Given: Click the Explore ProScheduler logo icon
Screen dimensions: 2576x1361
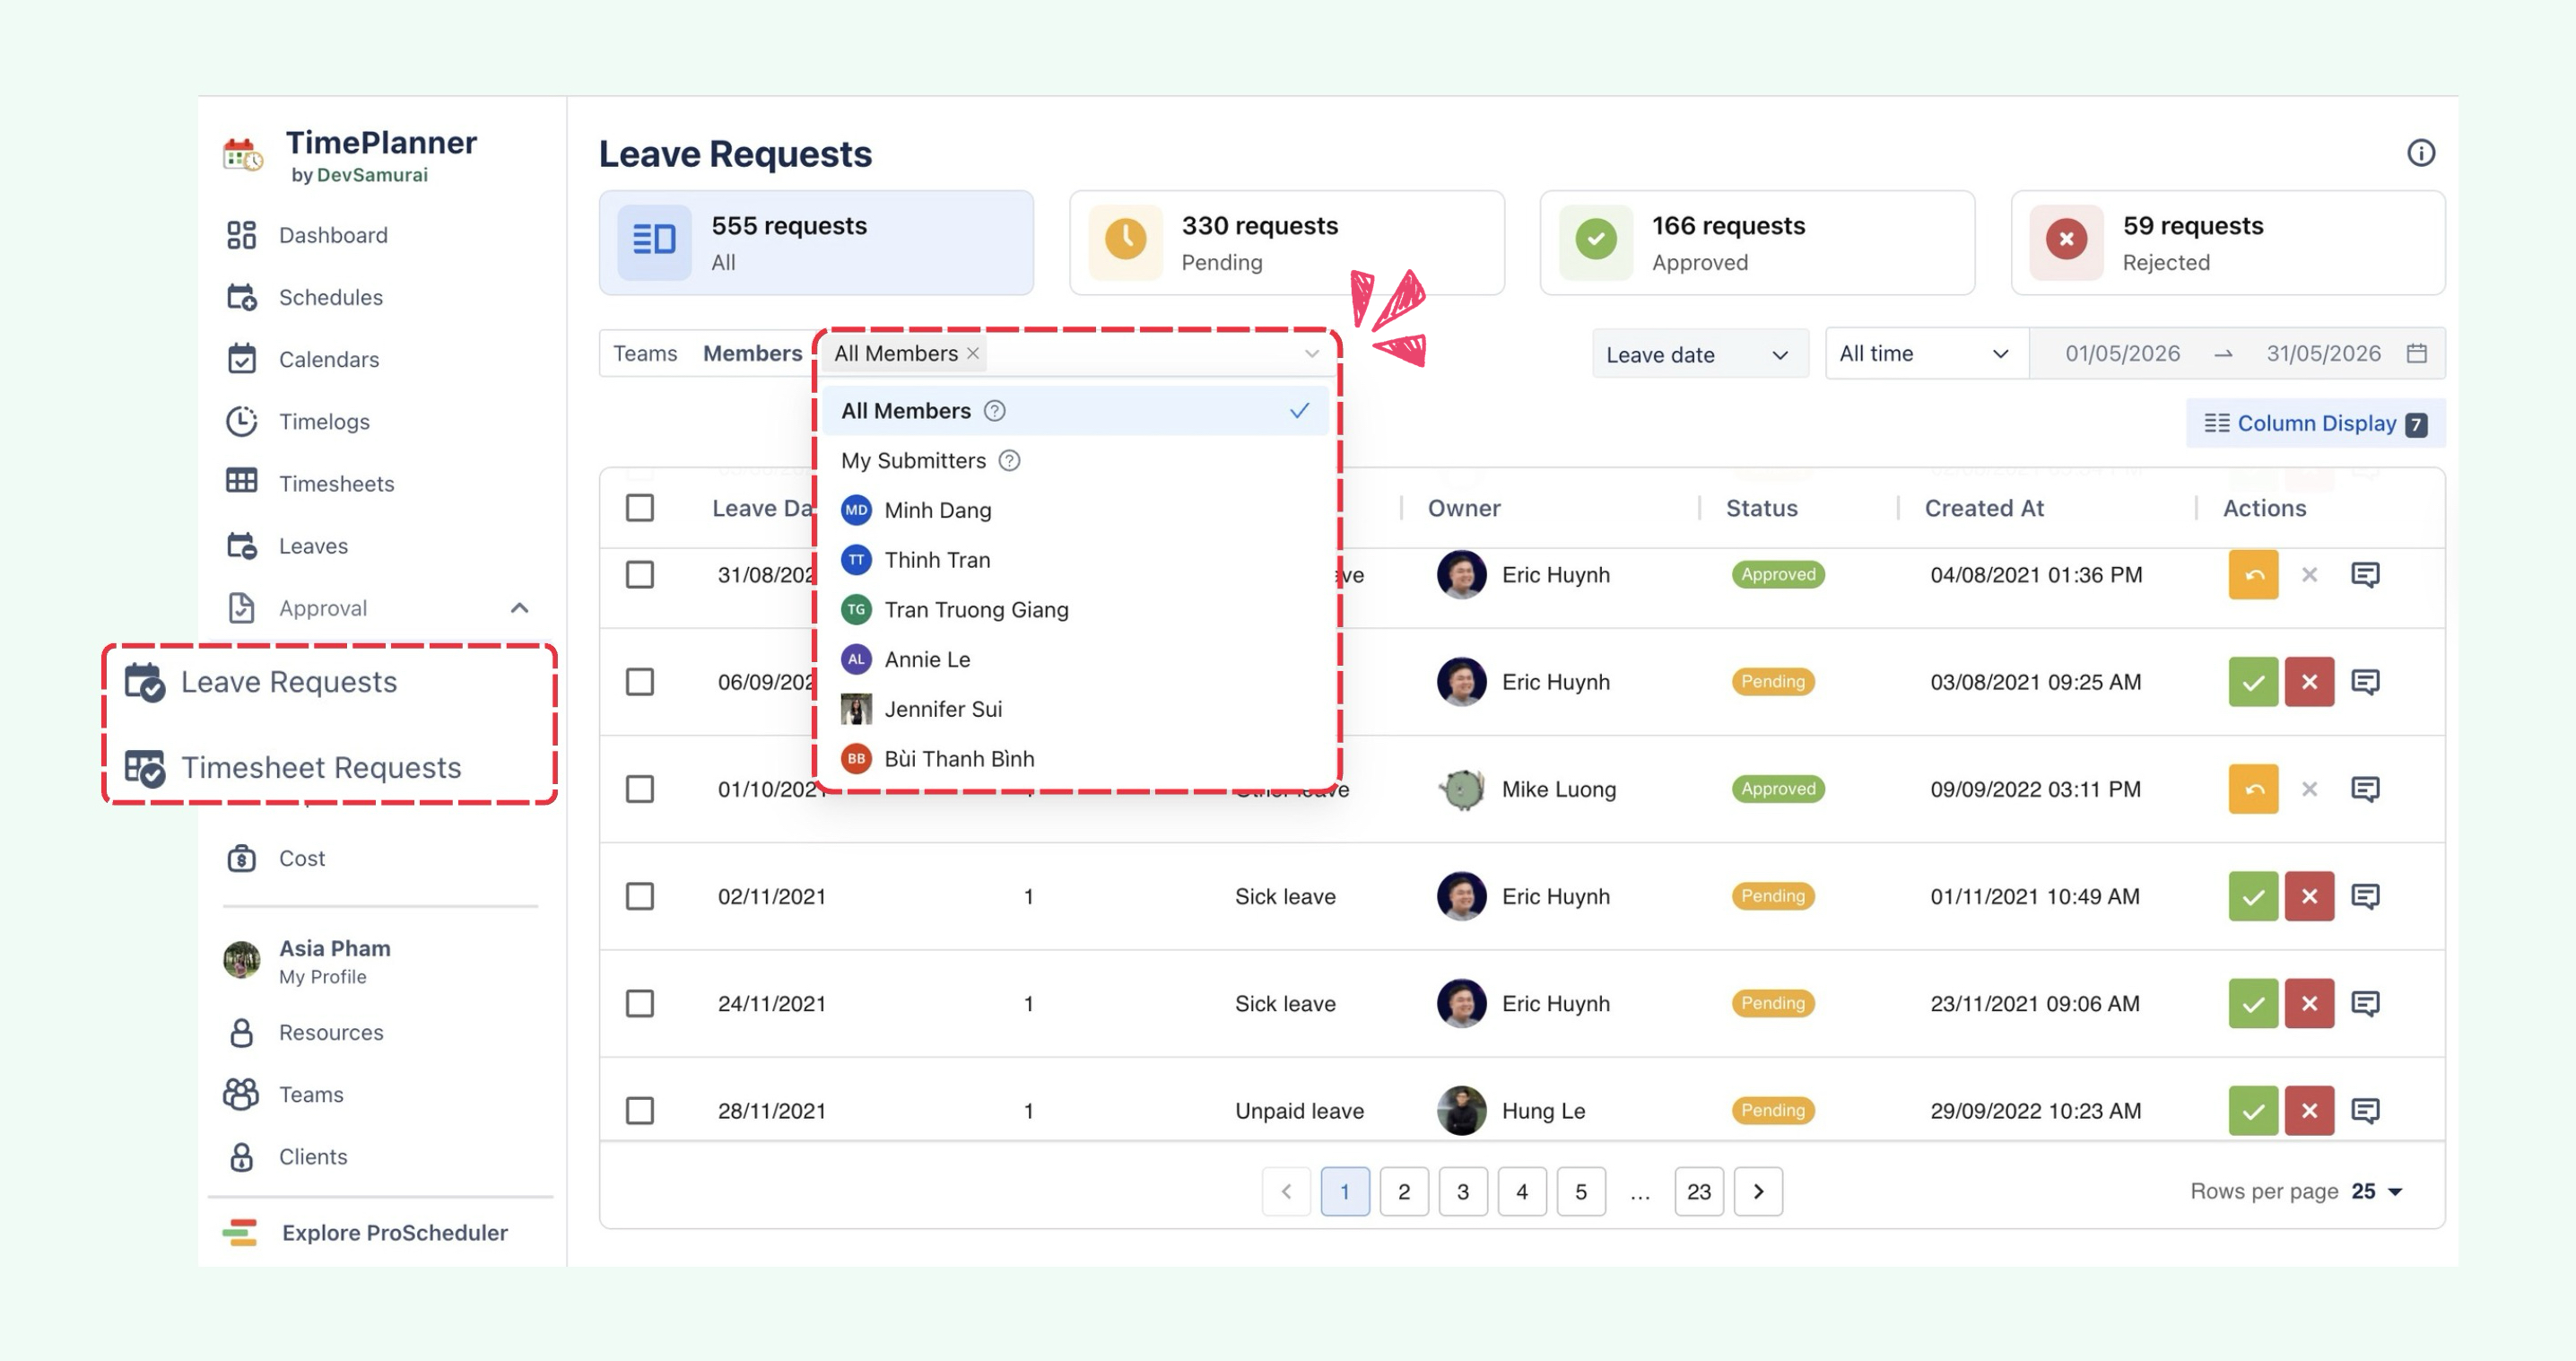Looking at the screenshot, I should 240,1232.
